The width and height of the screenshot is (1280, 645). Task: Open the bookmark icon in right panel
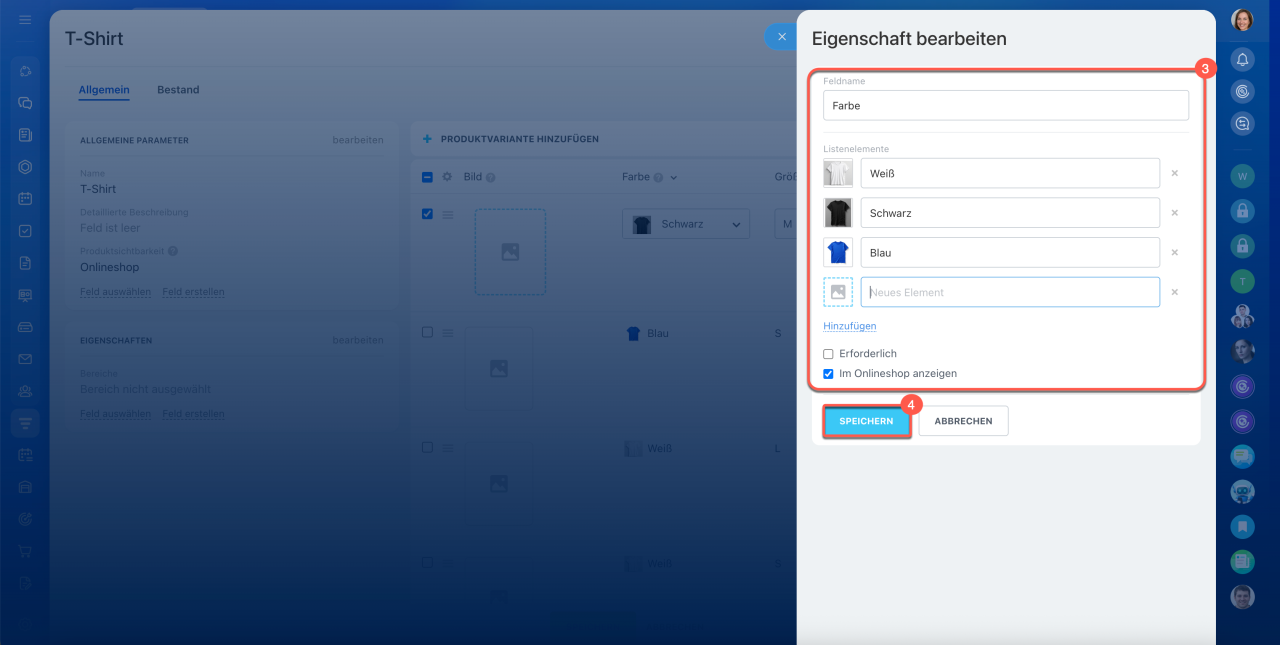1242,526
